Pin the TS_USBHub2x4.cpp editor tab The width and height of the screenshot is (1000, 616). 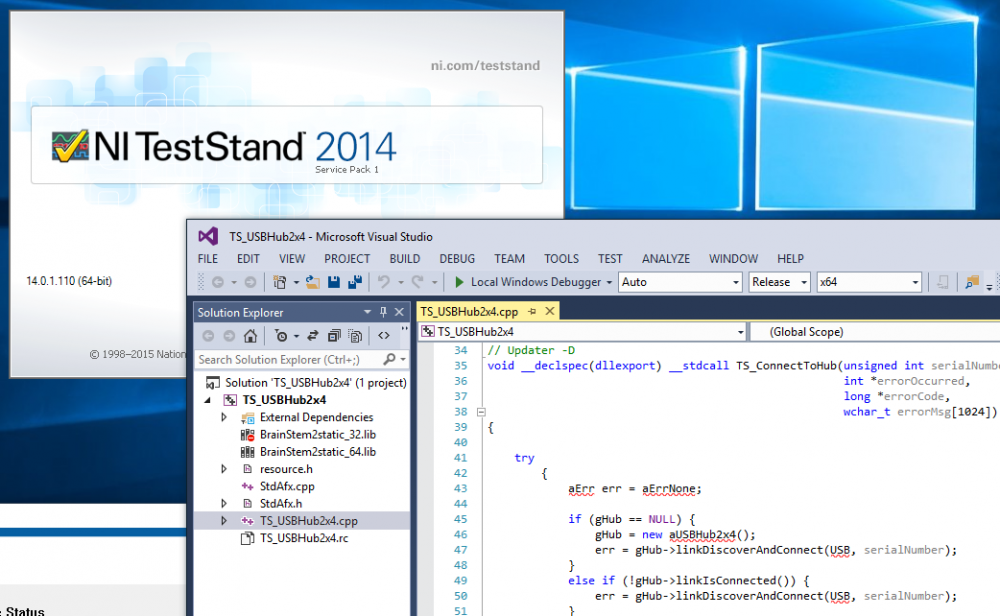coord(534,312)
